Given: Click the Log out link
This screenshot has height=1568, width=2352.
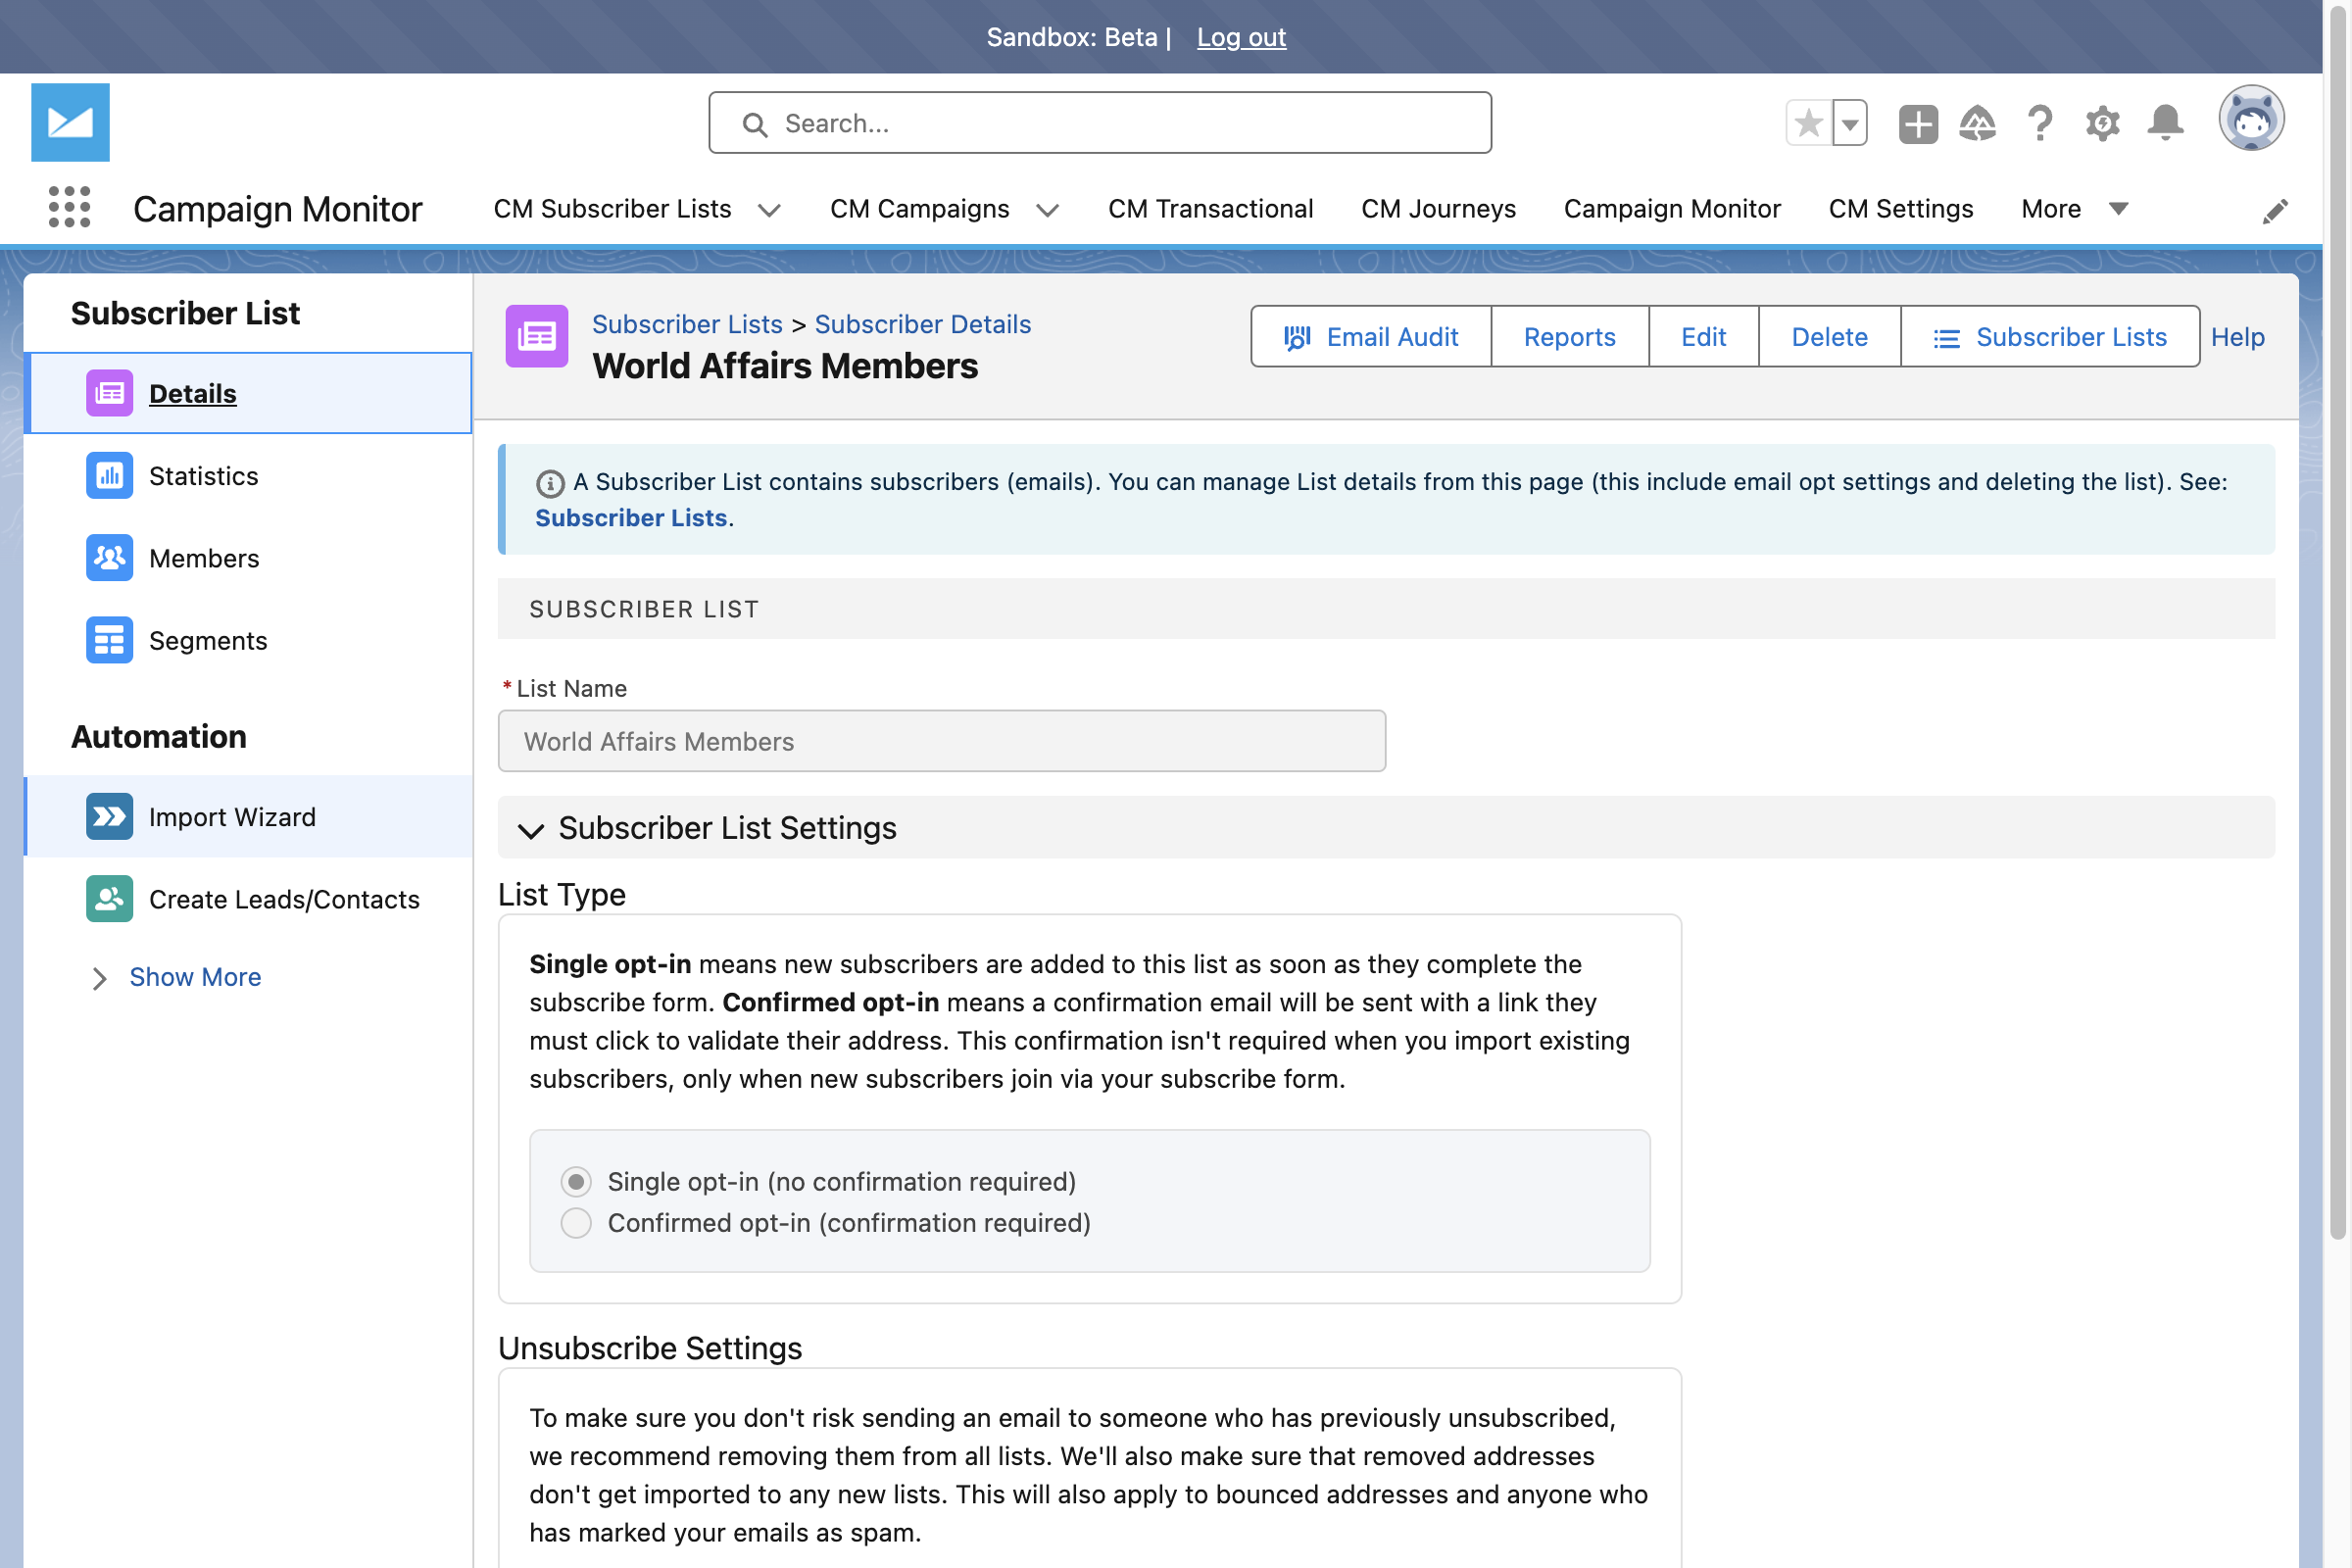Looking at the screenshot, I should tap(1241, 37).
